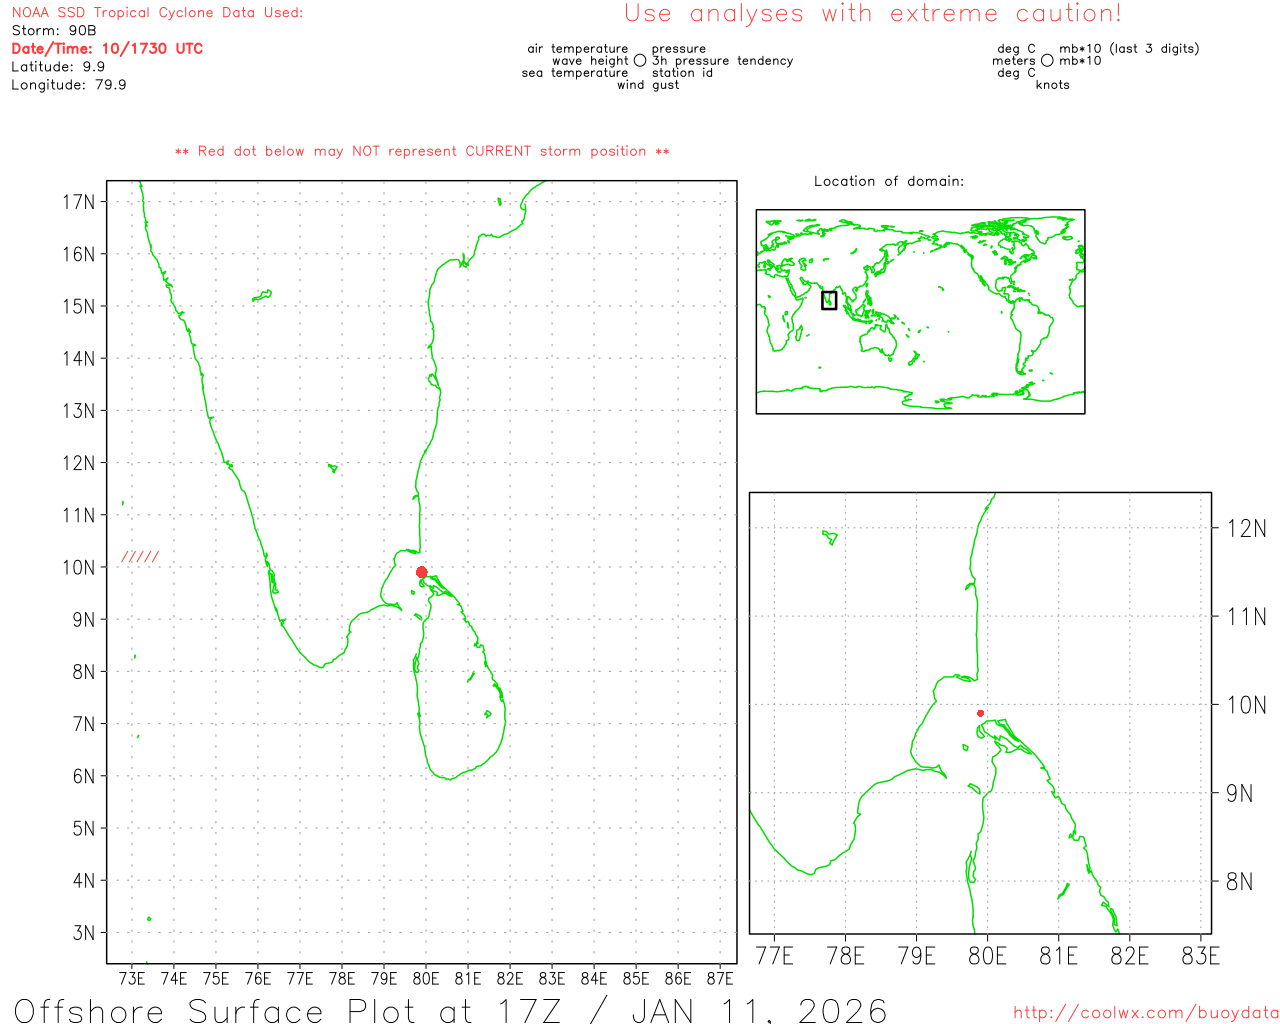Screen dimensions: 1280x1024
Task: Click the buoy legend circle near mb*10
Action: (1047, 61)
